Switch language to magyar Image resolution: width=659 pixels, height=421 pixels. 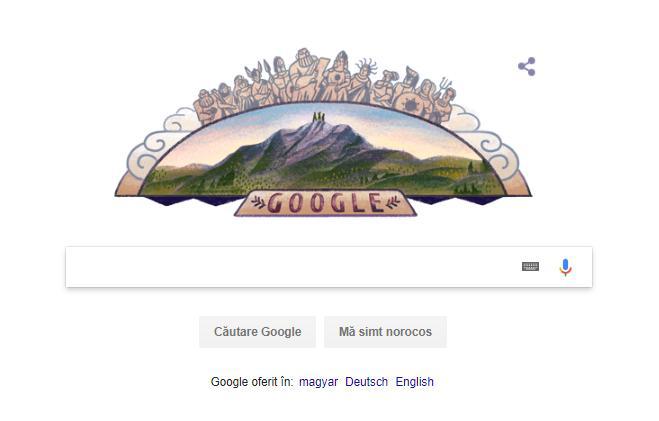coord(319,382)
